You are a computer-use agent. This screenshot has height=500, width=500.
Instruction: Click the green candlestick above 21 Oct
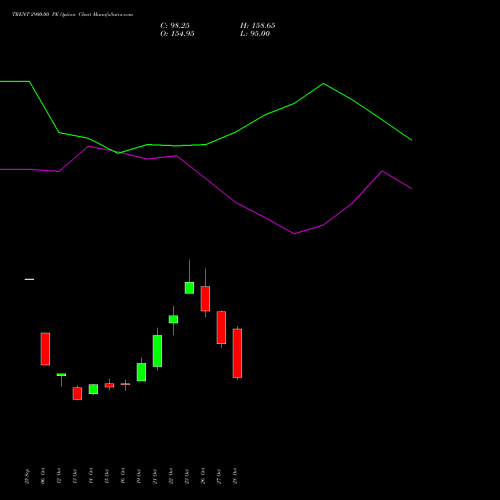(157, 351)
